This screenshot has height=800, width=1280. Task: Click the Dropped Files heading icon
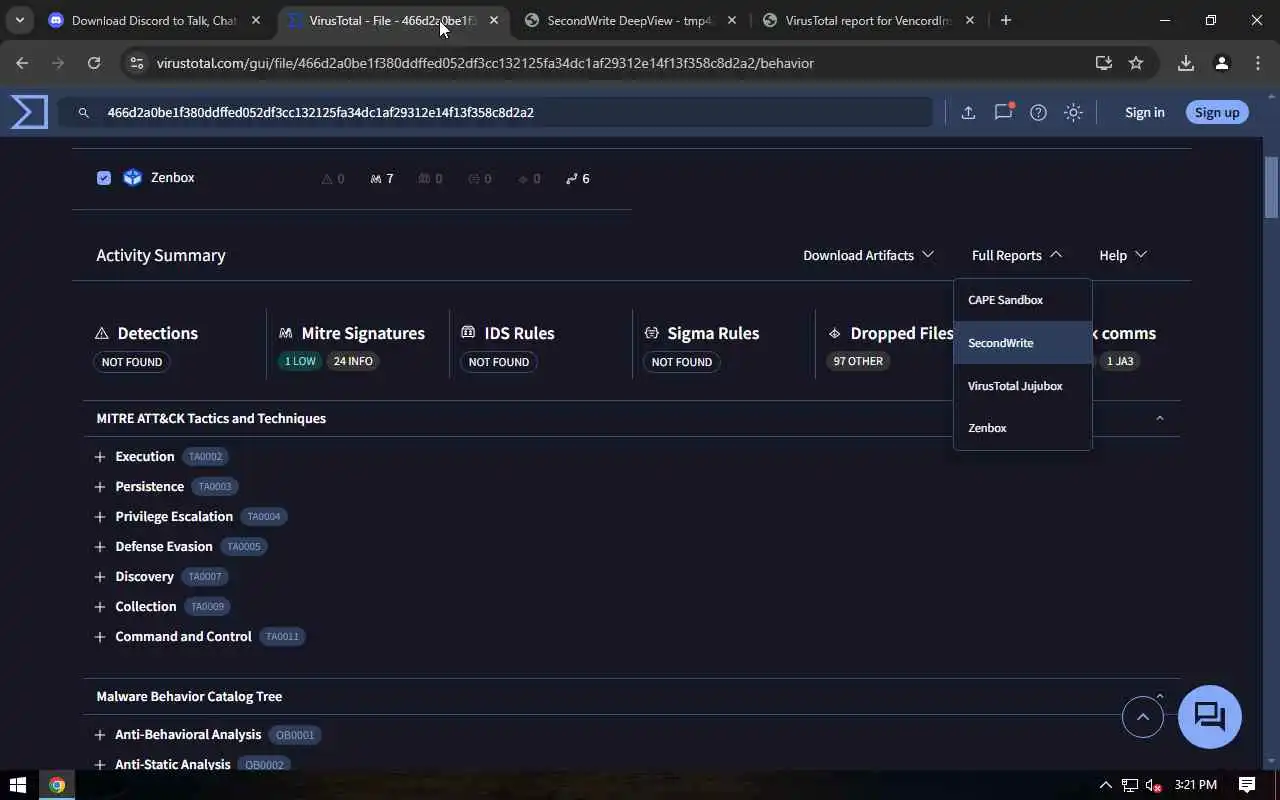coord(835,333)
